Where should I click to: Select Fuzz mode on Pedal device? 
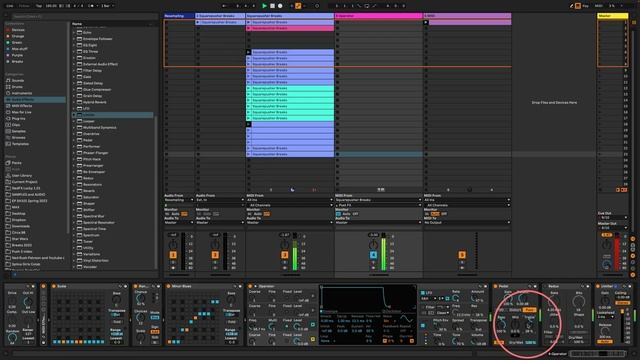click(x=529, y=310)
